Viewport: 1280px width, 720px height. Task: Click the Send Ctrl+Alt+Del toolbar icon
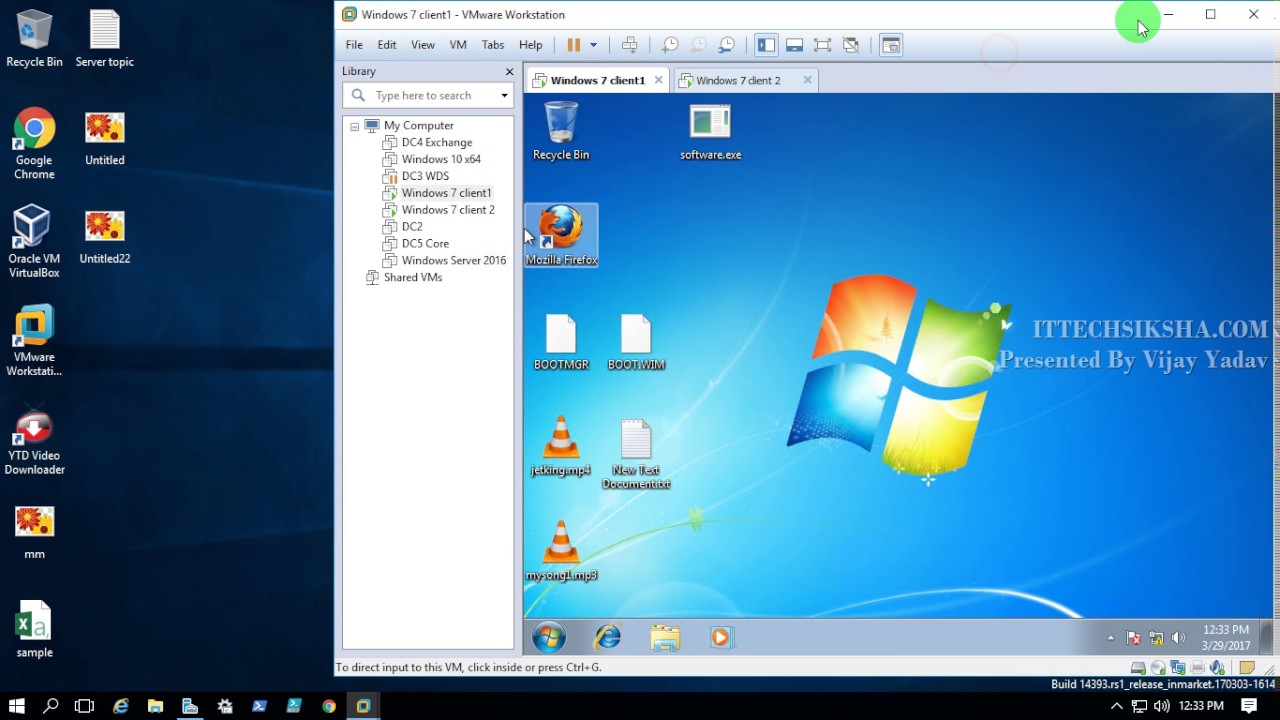pos(629,45)
